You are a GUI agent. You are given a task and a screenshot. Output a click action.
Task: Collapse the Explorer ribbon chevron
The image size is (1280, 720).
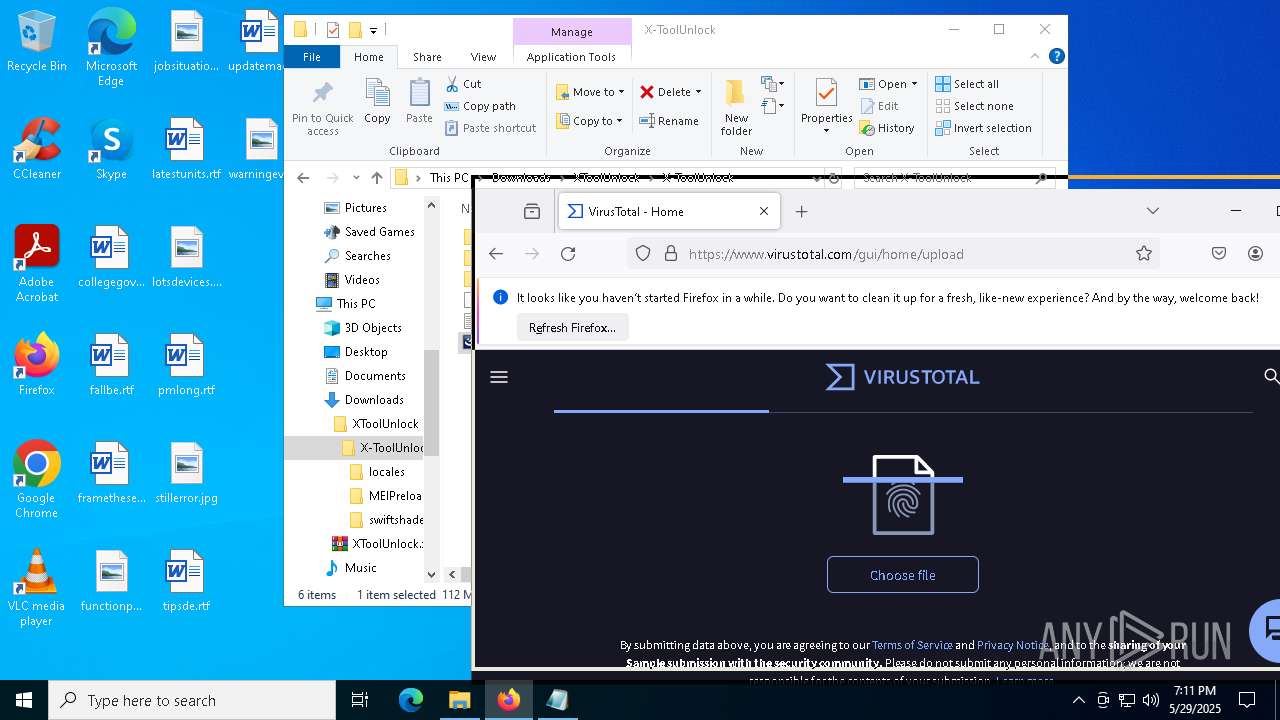coord(1035,57)
